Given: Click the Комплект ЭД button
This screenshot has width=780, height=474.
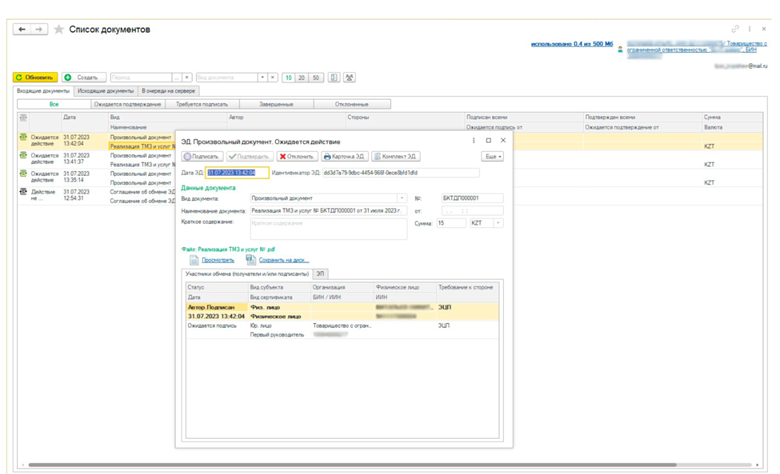Looking at the screenshot, I should click(x=396, y=157).
